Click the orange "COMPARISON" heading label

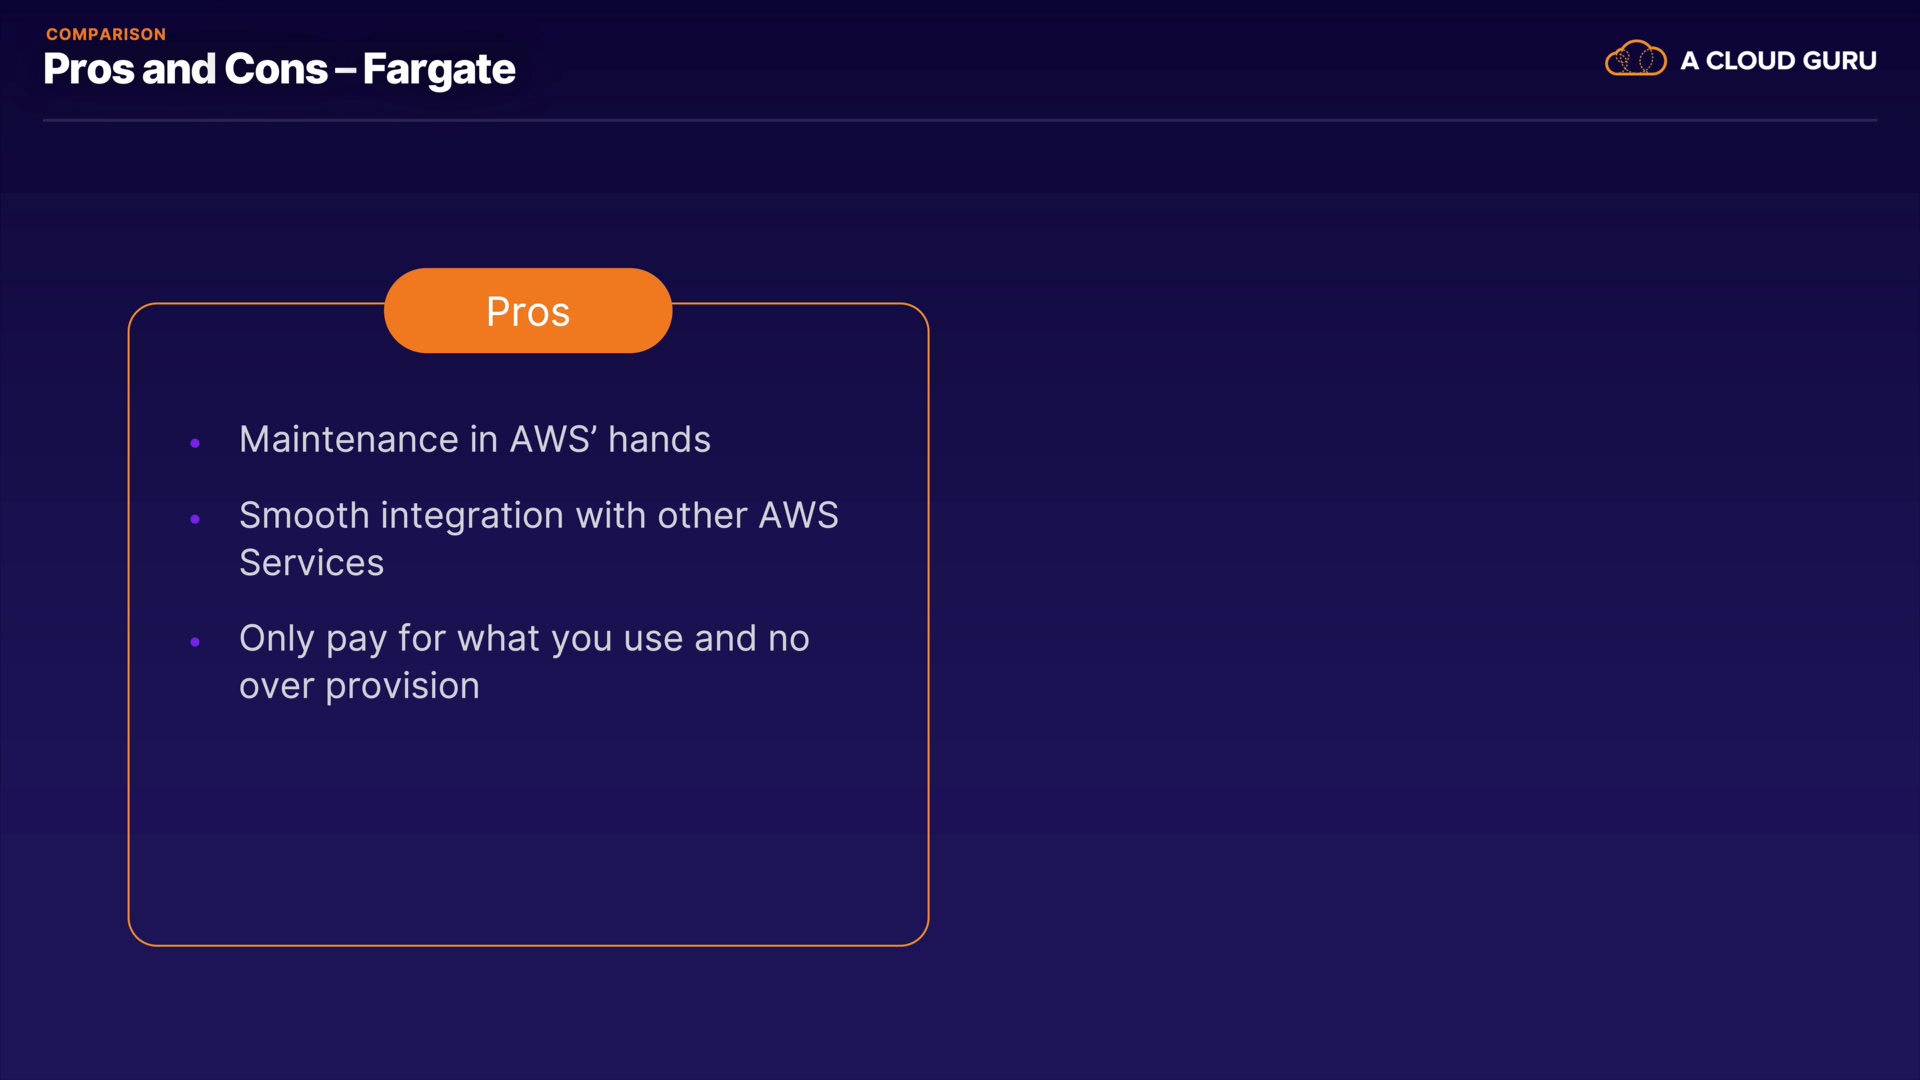[x=106, y=34]
